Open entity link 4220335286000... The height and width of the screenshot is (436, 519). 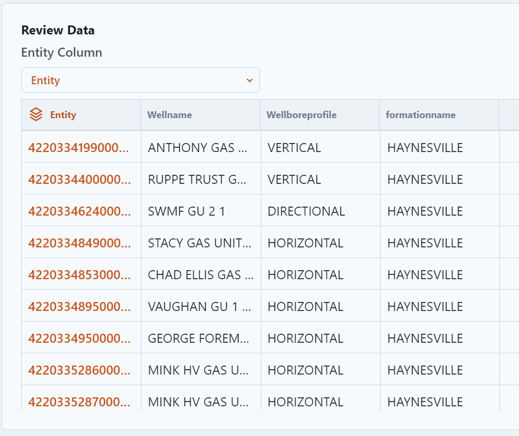79,370
